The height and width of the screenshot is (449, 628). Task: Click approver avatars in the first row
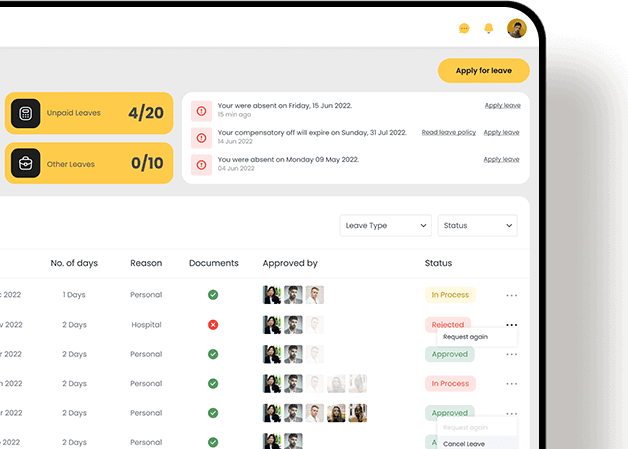293,295
